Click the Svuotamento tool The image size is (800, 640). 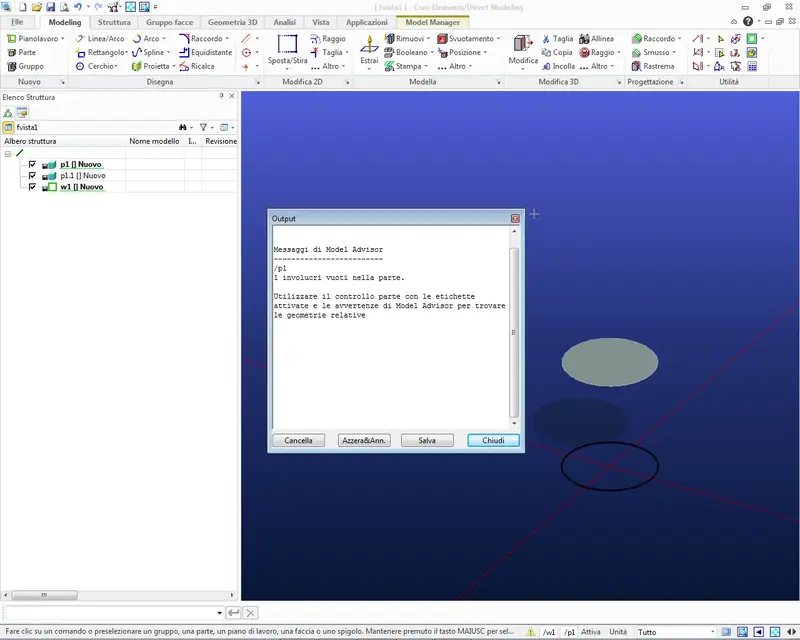point(468,38)
